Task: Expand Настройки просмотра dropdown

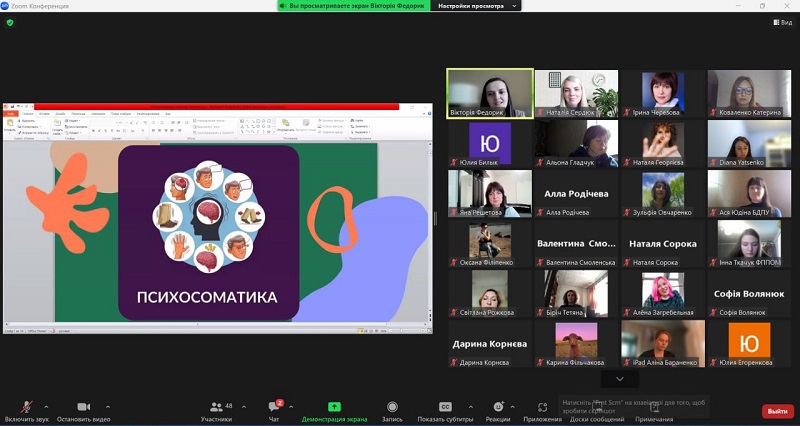Action: pyautogui.click(x=476, y=6)
